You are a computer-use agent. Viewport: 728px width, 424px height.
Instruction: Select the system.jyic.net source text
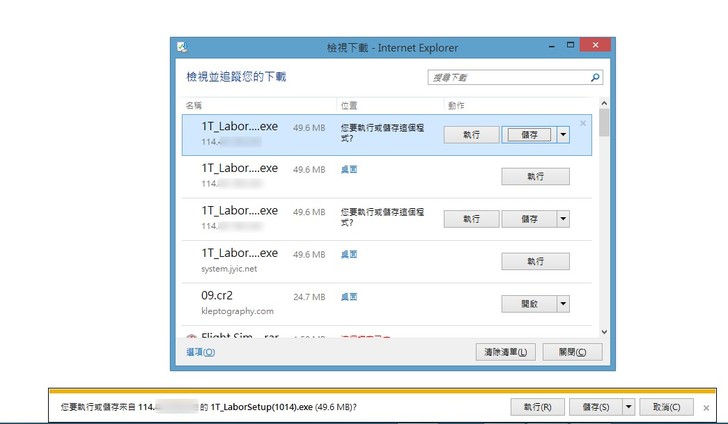tap(229, 269)
